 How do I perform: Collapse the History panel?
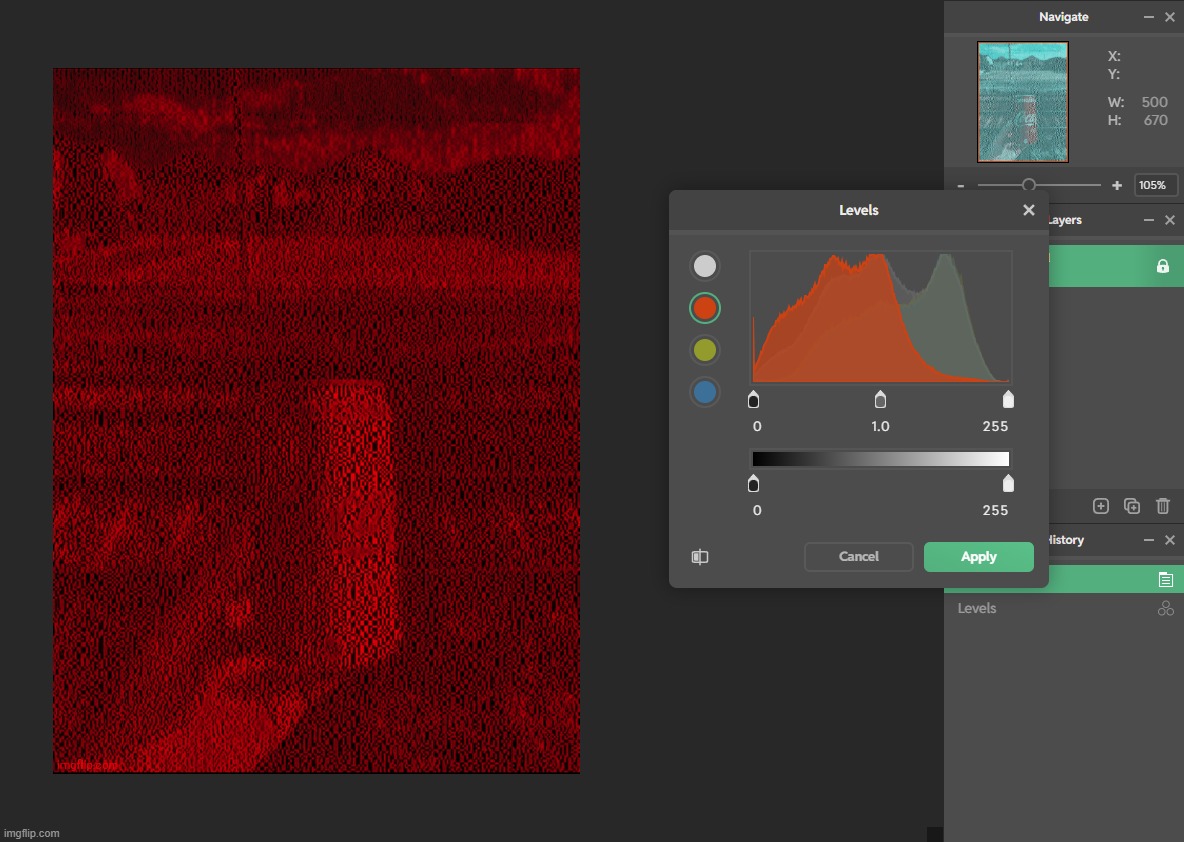coord(1149,540)
